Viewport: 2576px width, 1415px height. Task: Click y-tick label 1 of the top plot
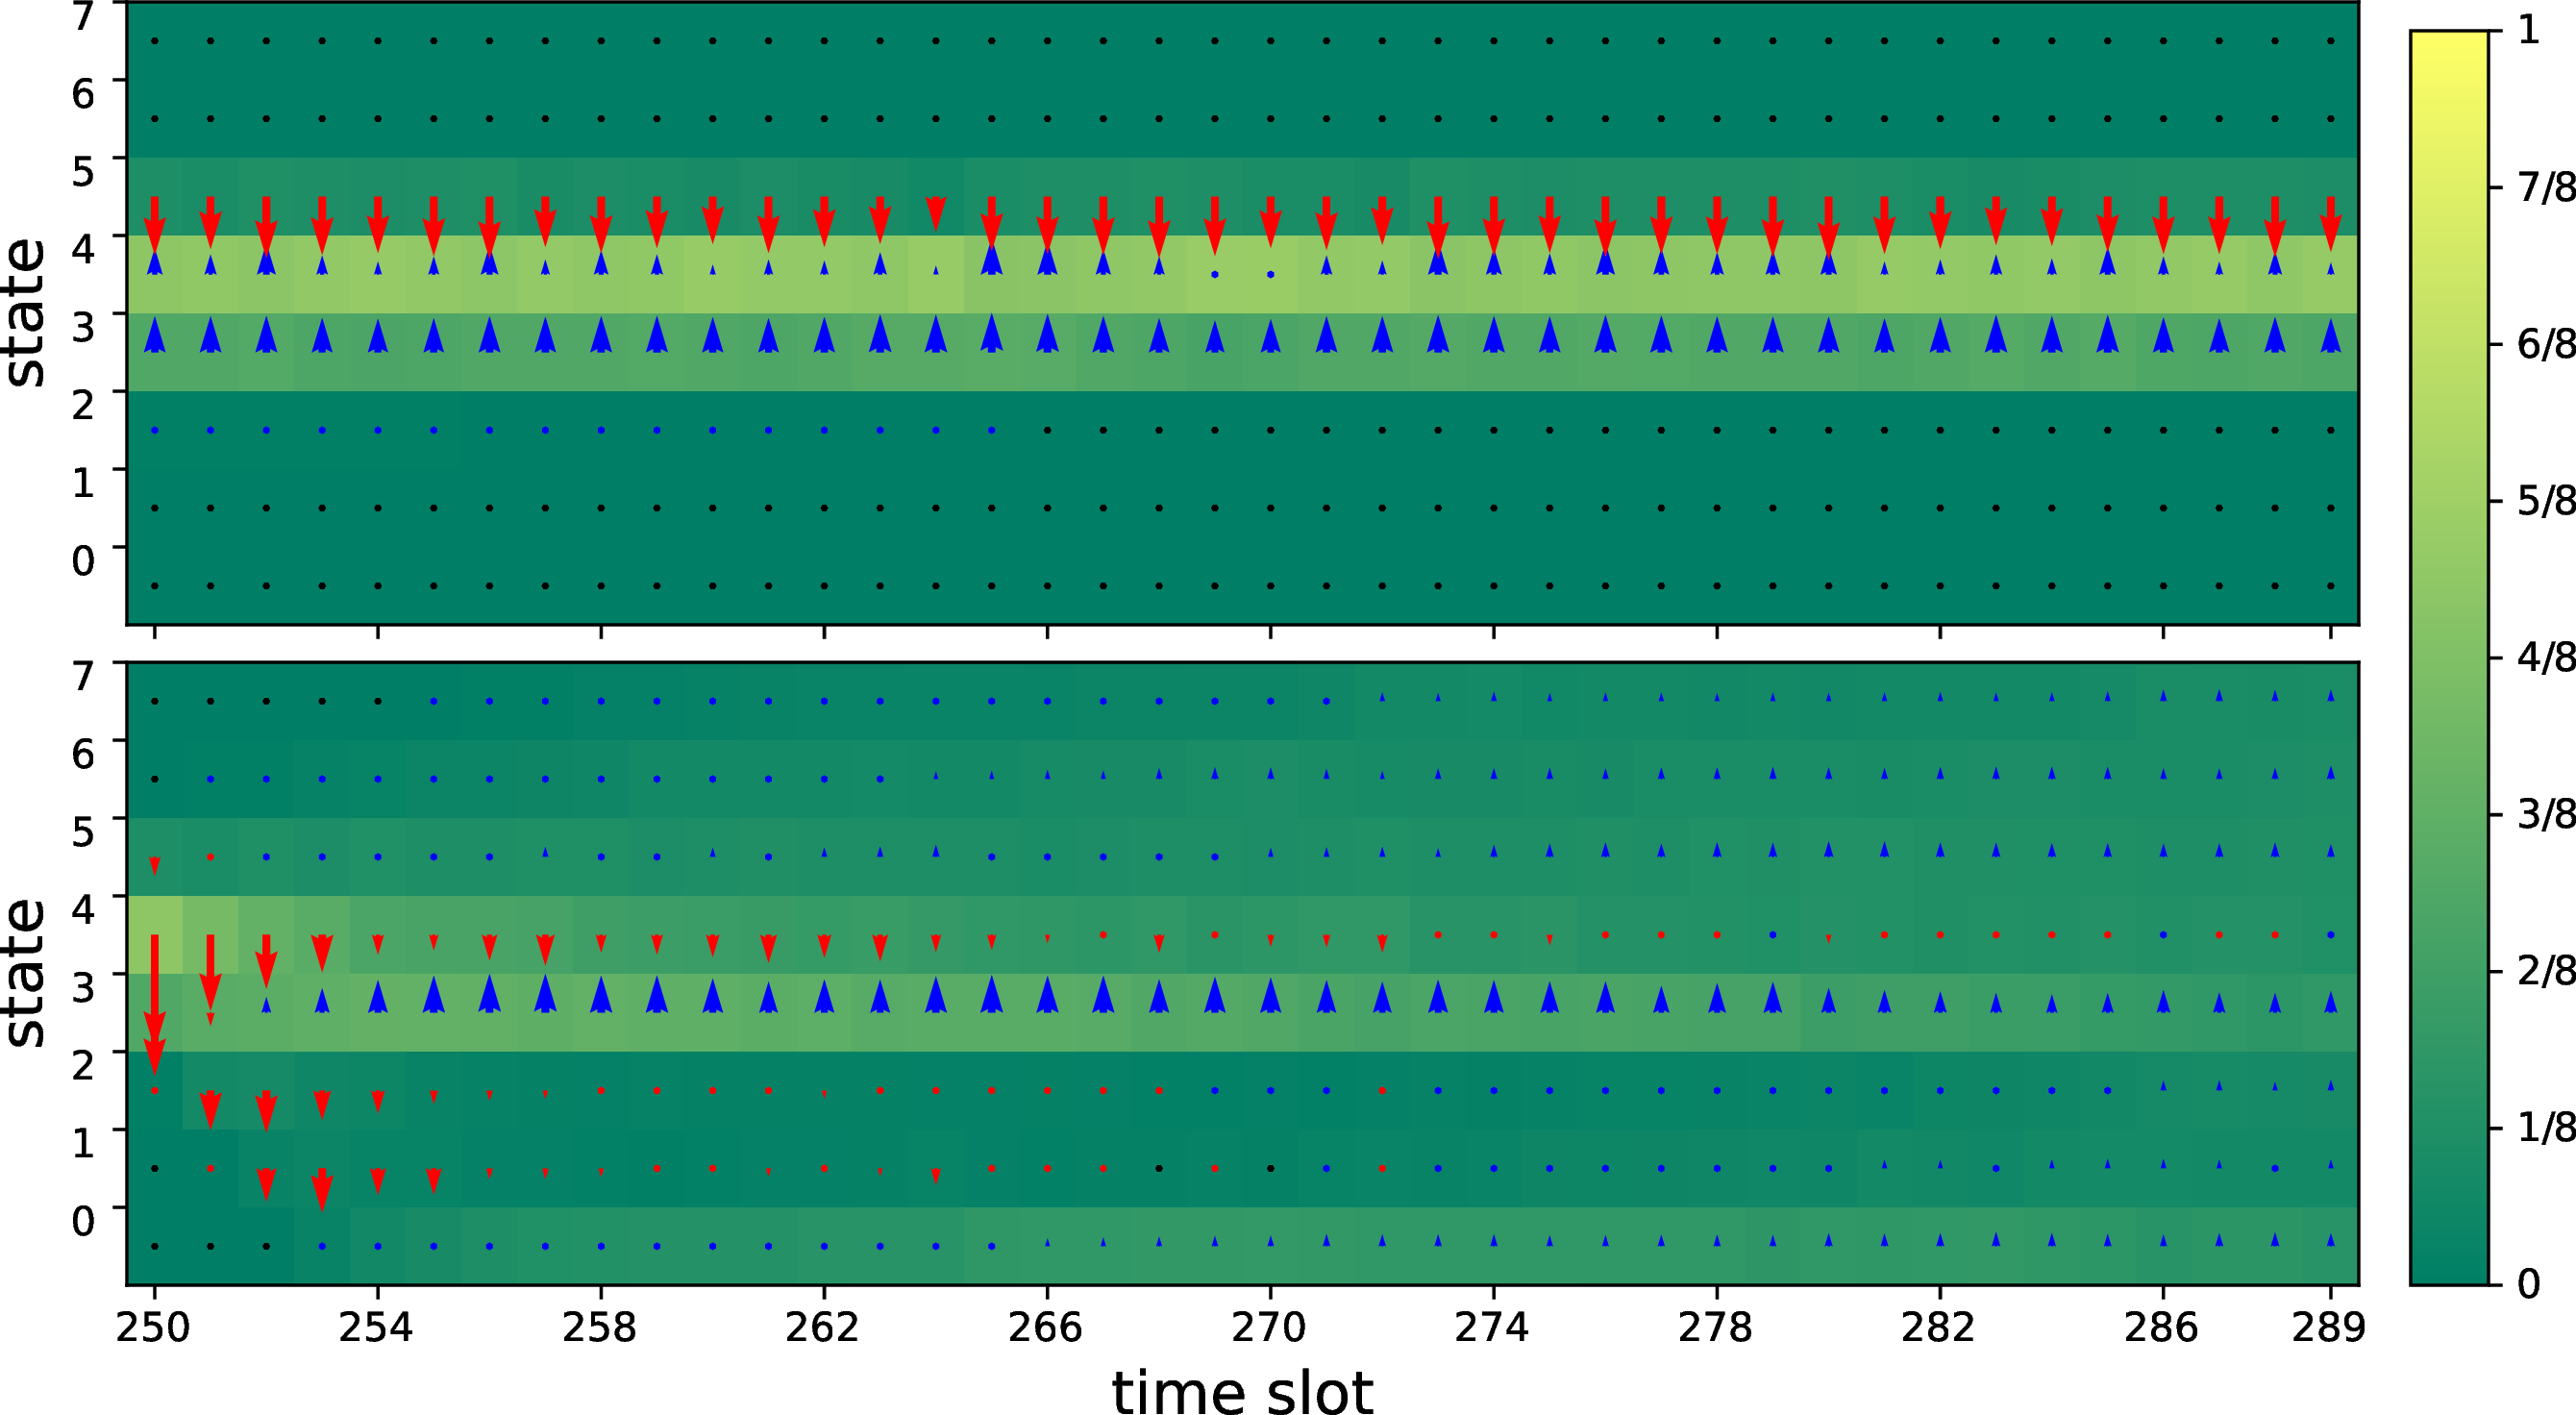click(x=84, y=483)
